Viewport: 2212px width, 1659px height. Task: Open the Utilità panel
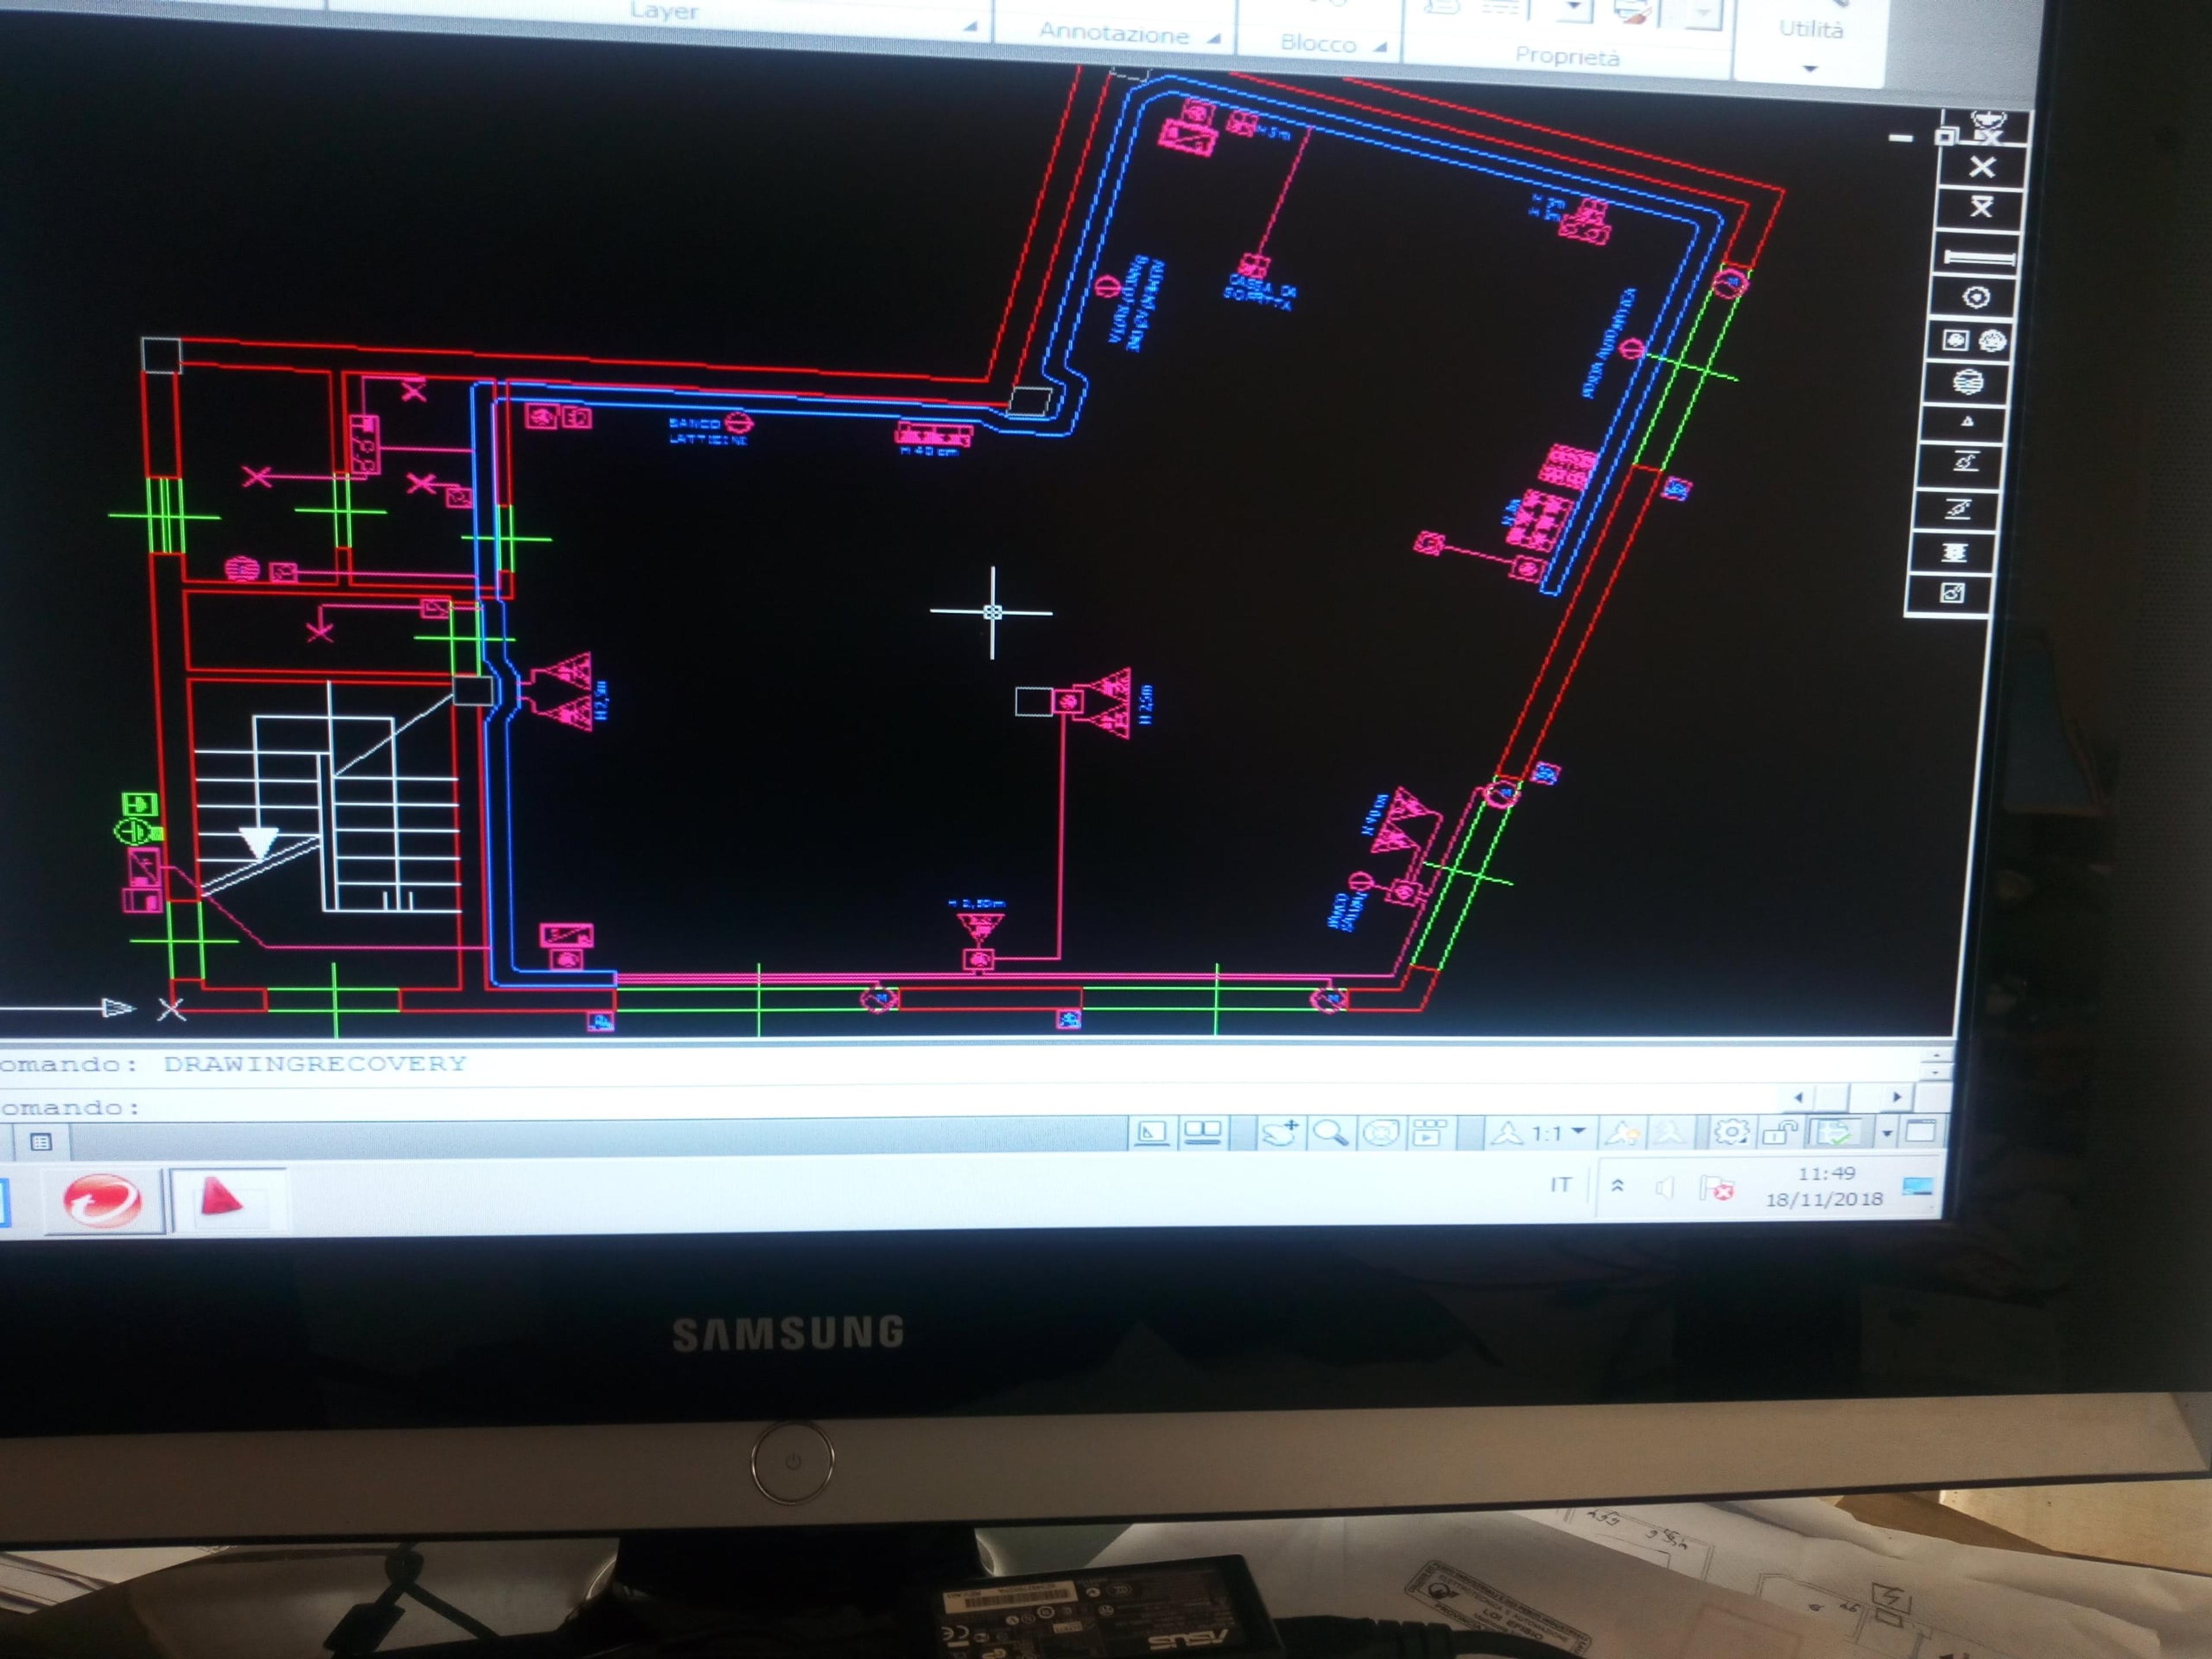click(1811, 30)
